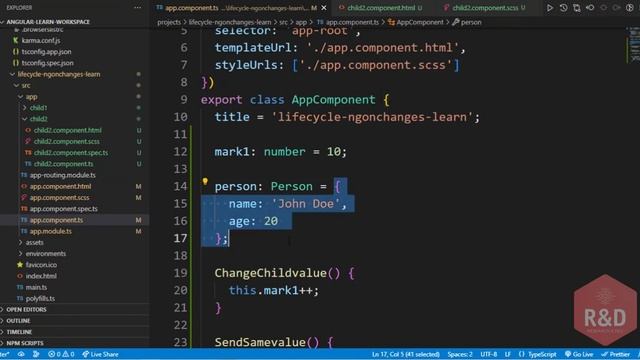Open app-routing.module.ts file
This screenshot has height=360, width=640.
click(62, 175)
